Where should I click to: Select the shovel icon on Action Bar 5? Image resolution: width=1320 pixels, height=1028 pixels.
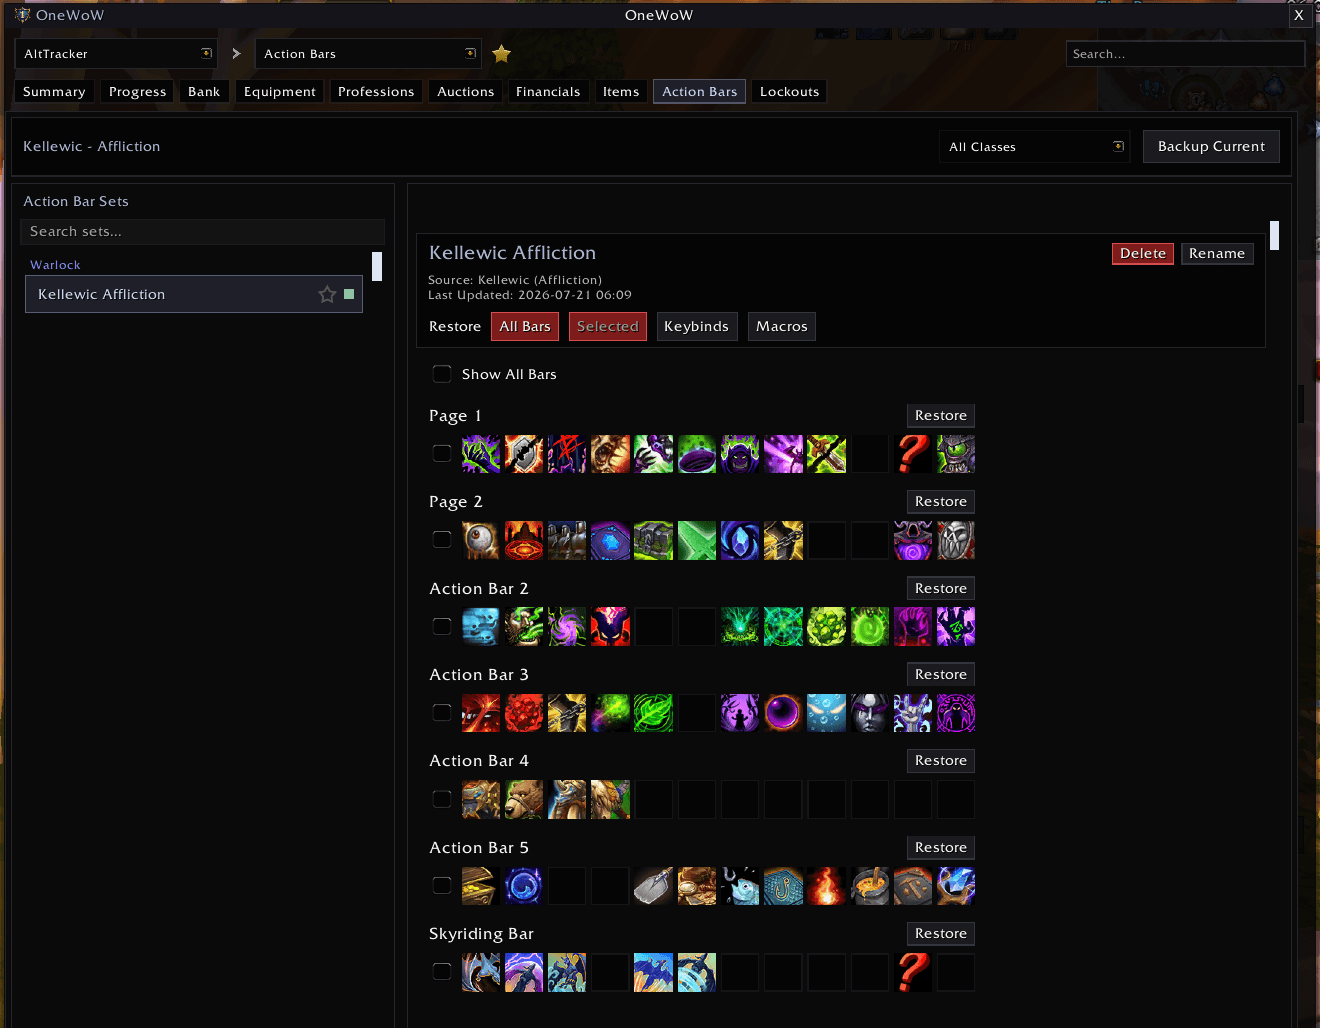pos(653,886)
